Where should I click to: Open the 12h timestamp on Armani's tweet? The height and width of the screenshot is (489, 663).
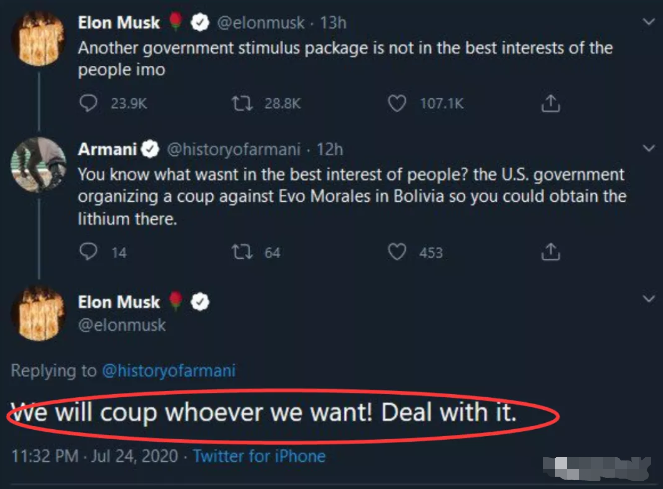329,150
